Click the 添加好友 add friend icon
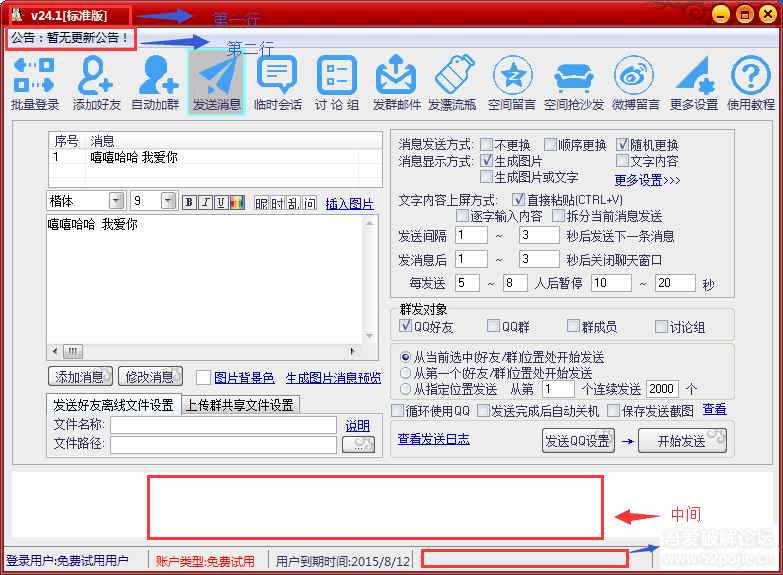Screen dimensions: 783x575 [x=96, y=82]
